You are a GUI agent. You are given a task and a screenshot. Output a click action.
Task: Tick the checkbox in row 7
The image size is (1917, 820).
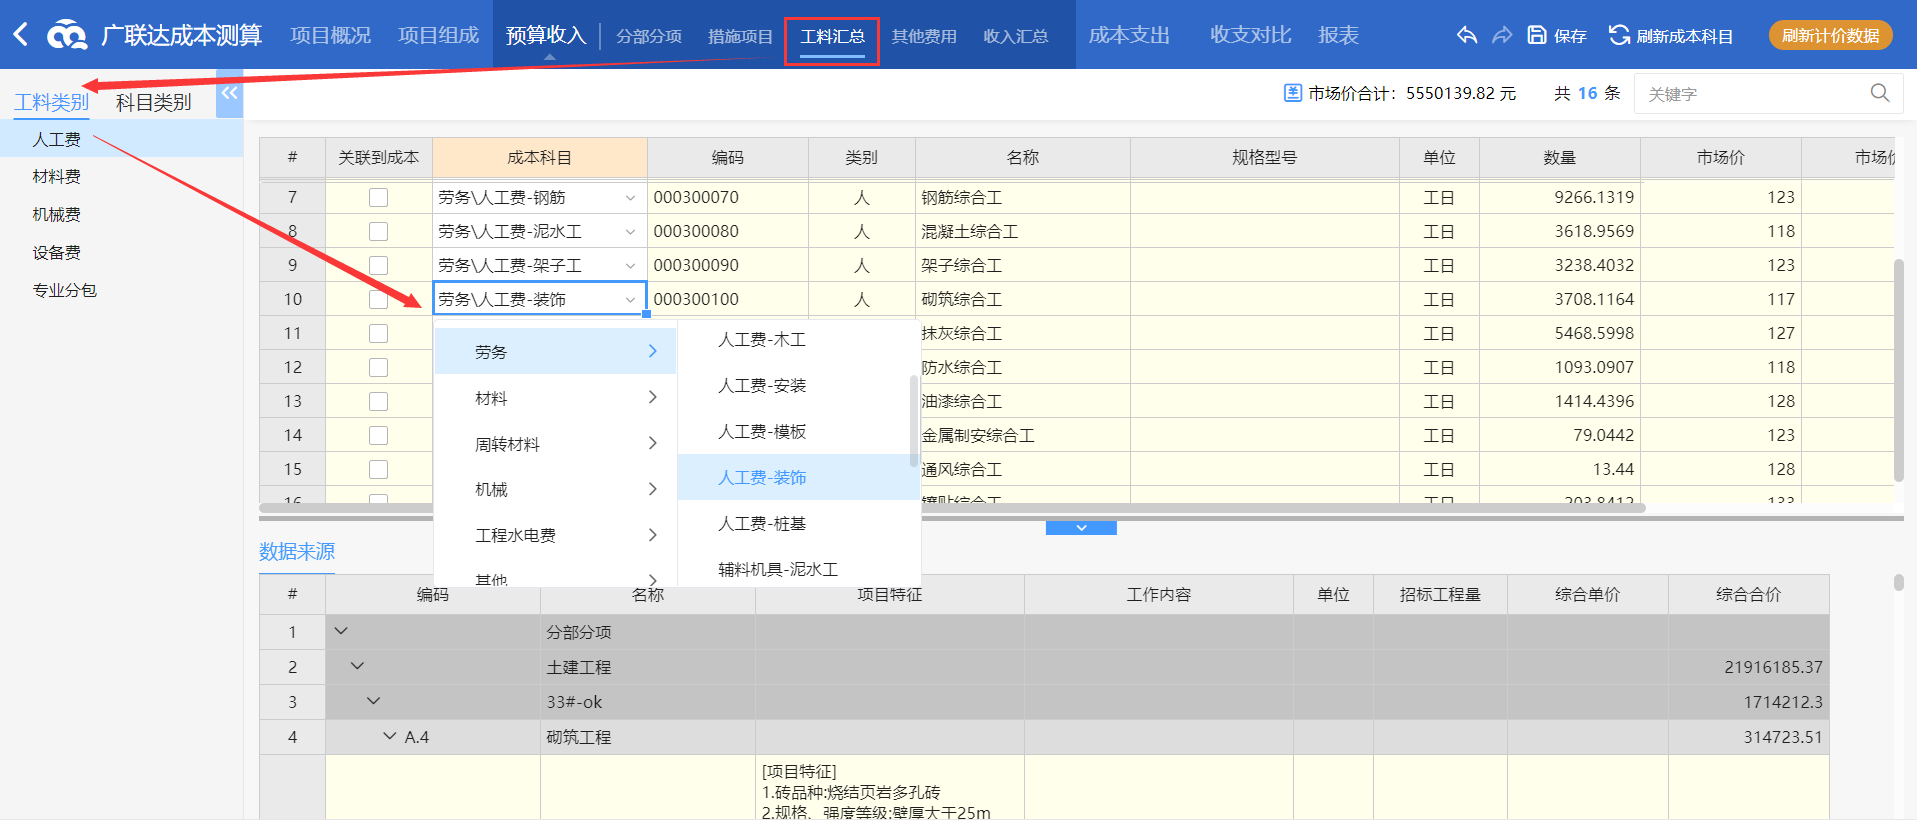point(378,197)
